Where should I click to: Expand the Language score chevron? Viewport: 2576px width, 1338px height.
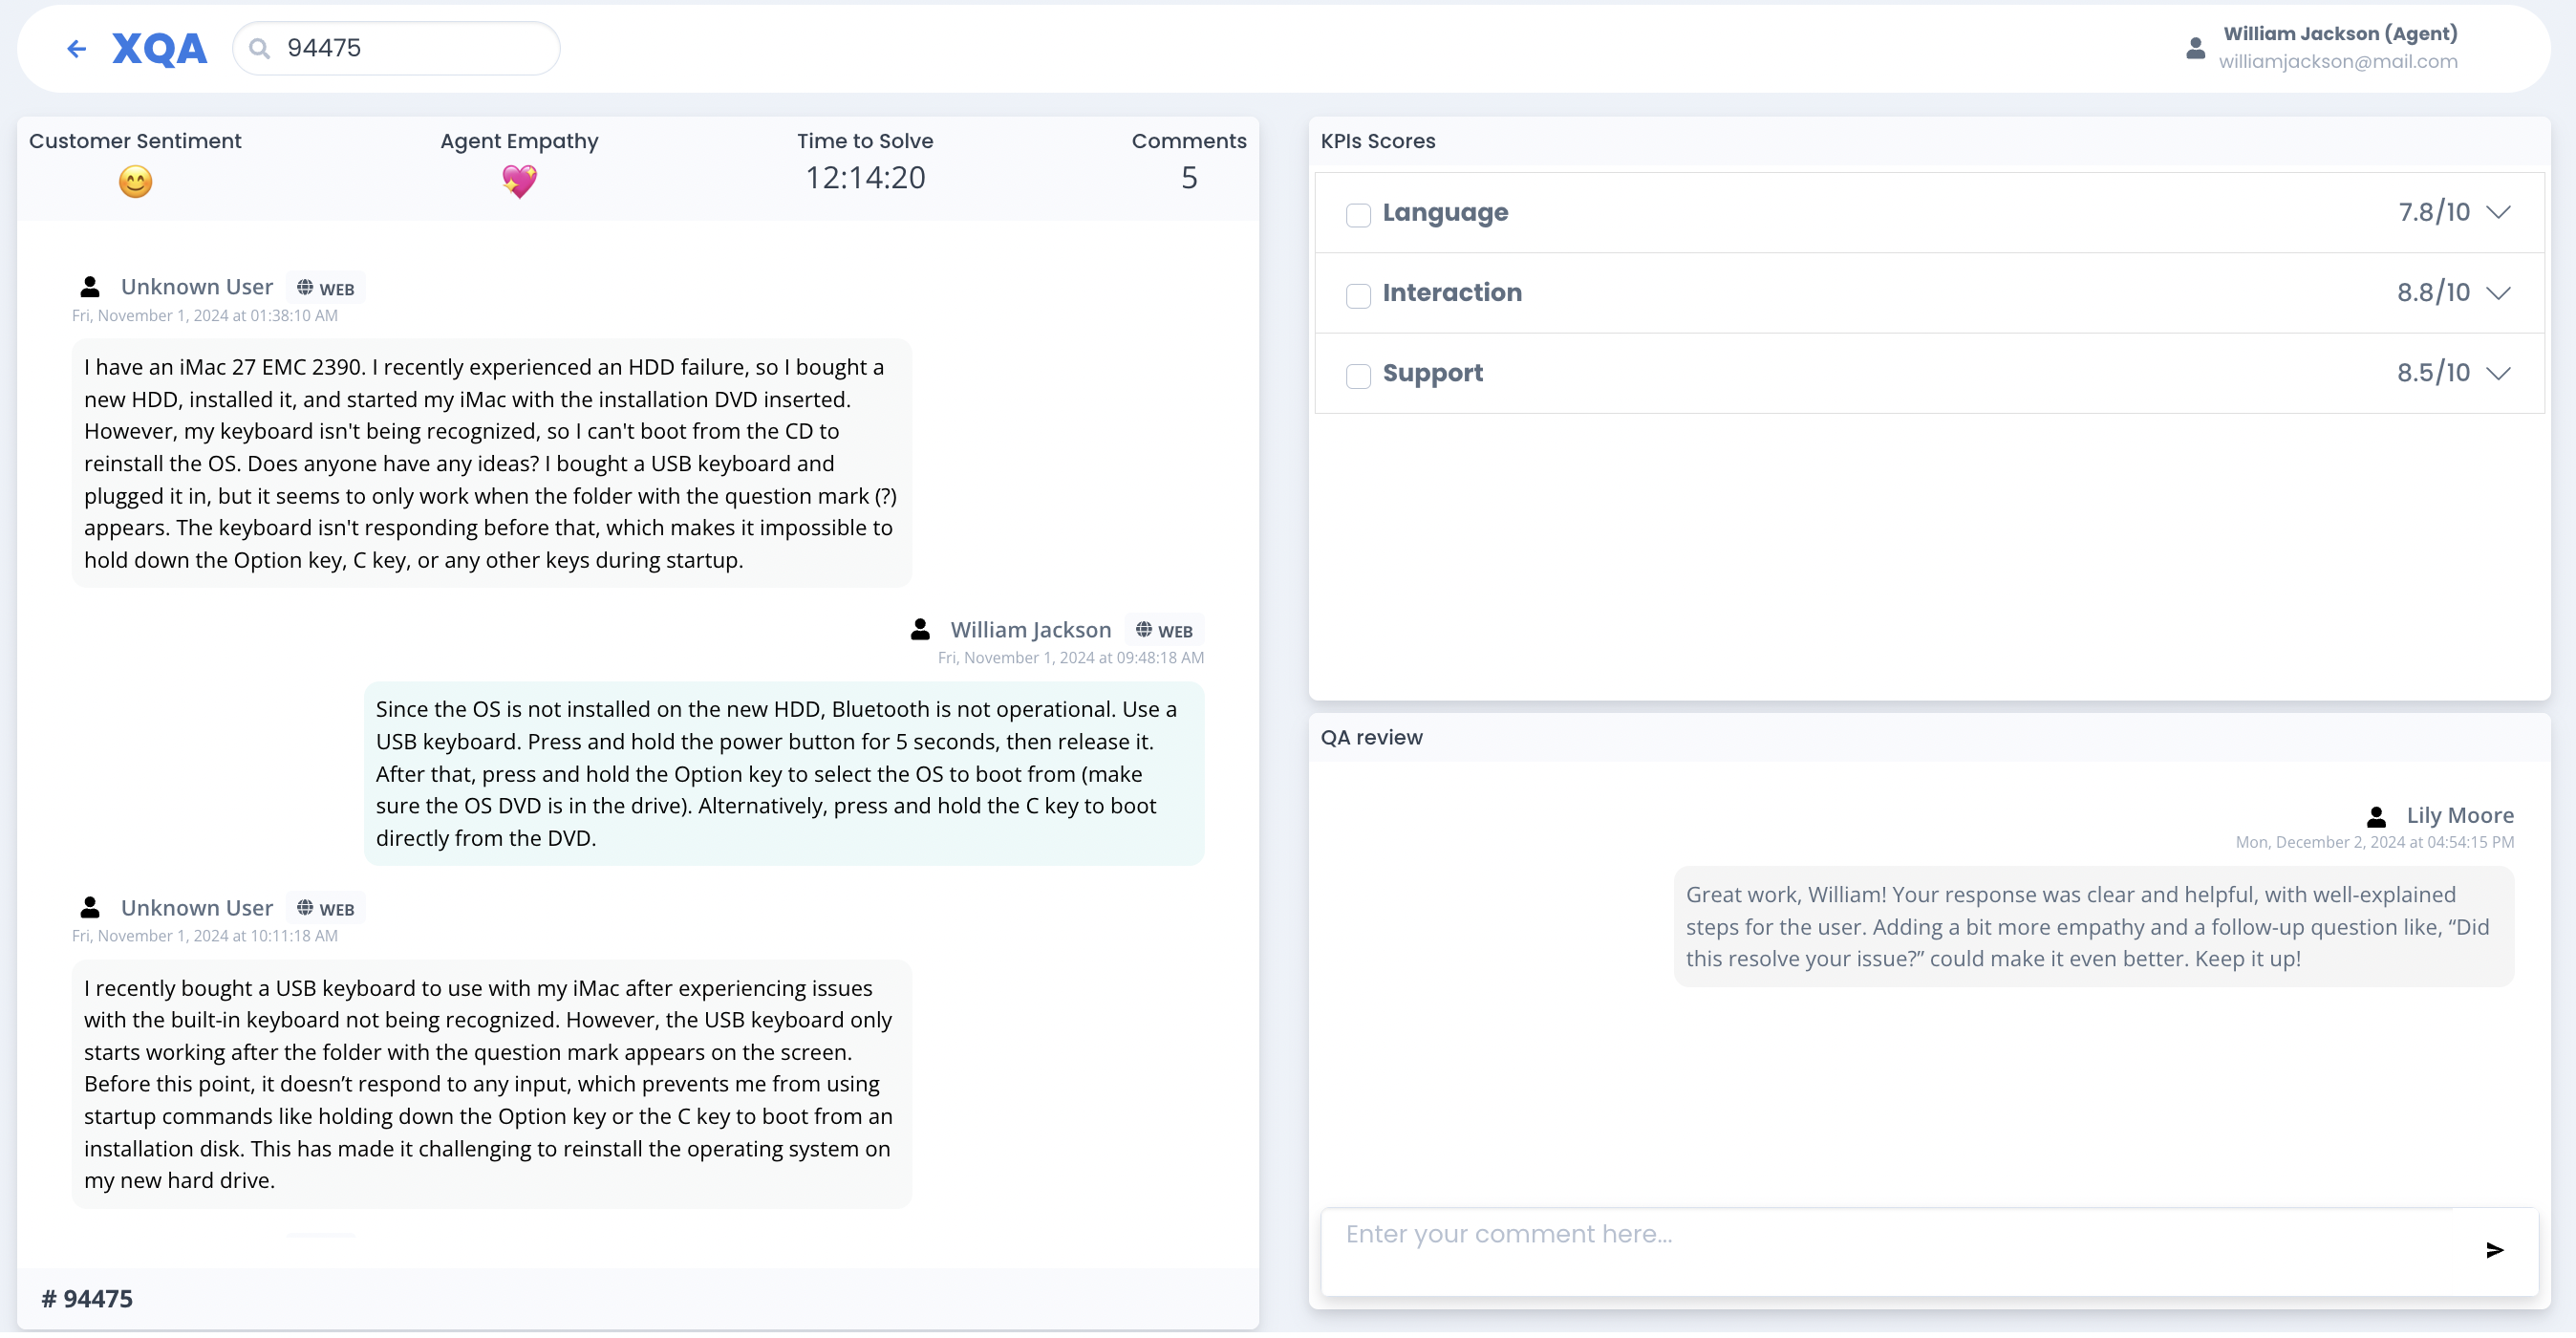click(x=2497, y=212)
